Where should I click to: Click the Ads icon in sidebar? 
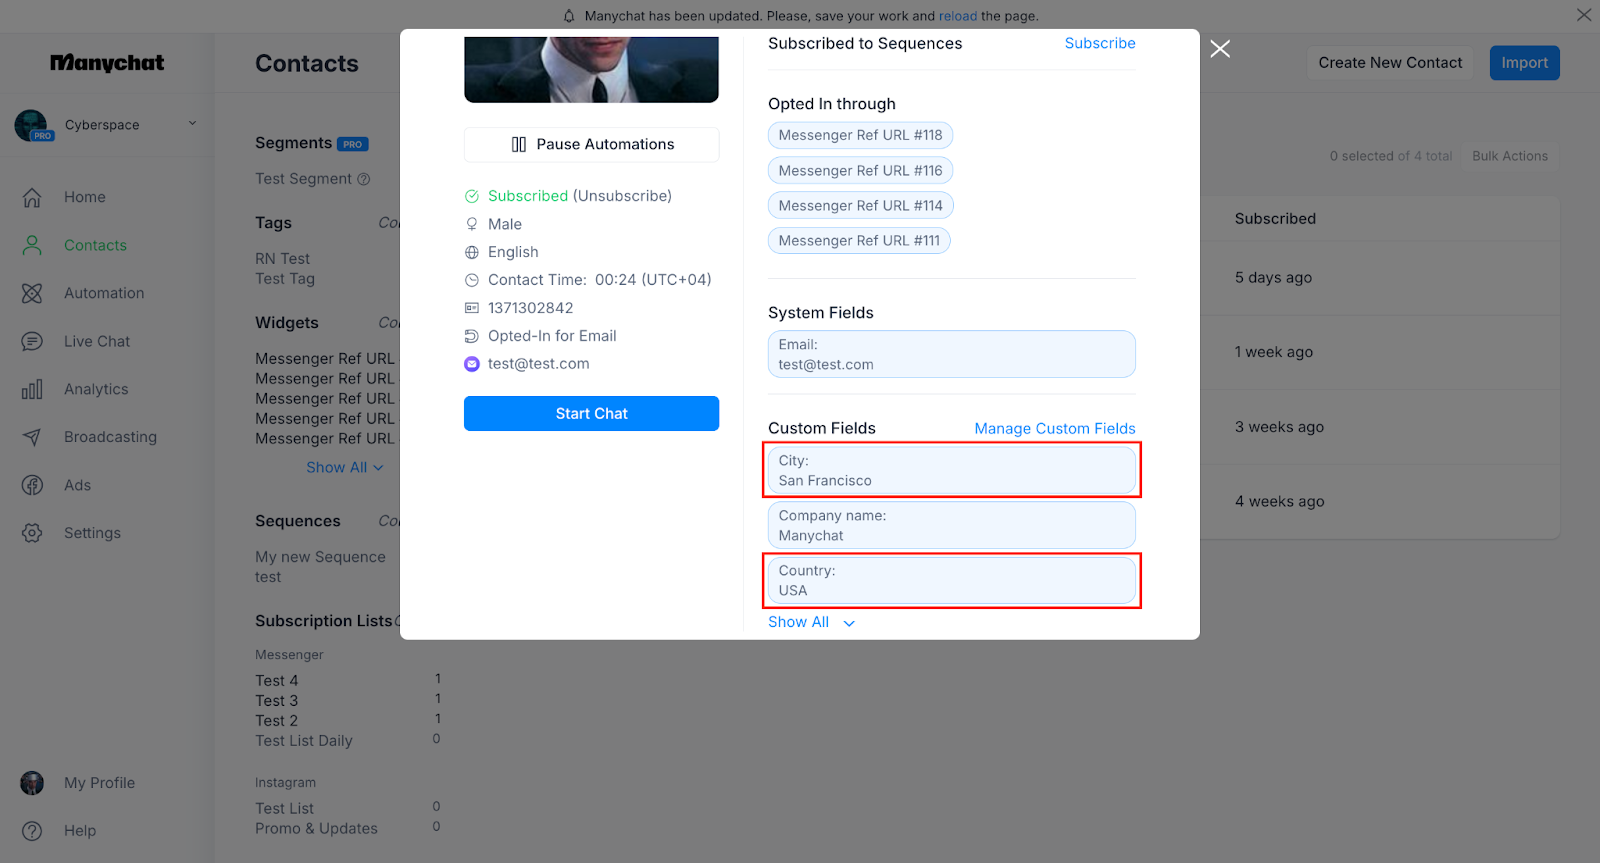[32, 486]
